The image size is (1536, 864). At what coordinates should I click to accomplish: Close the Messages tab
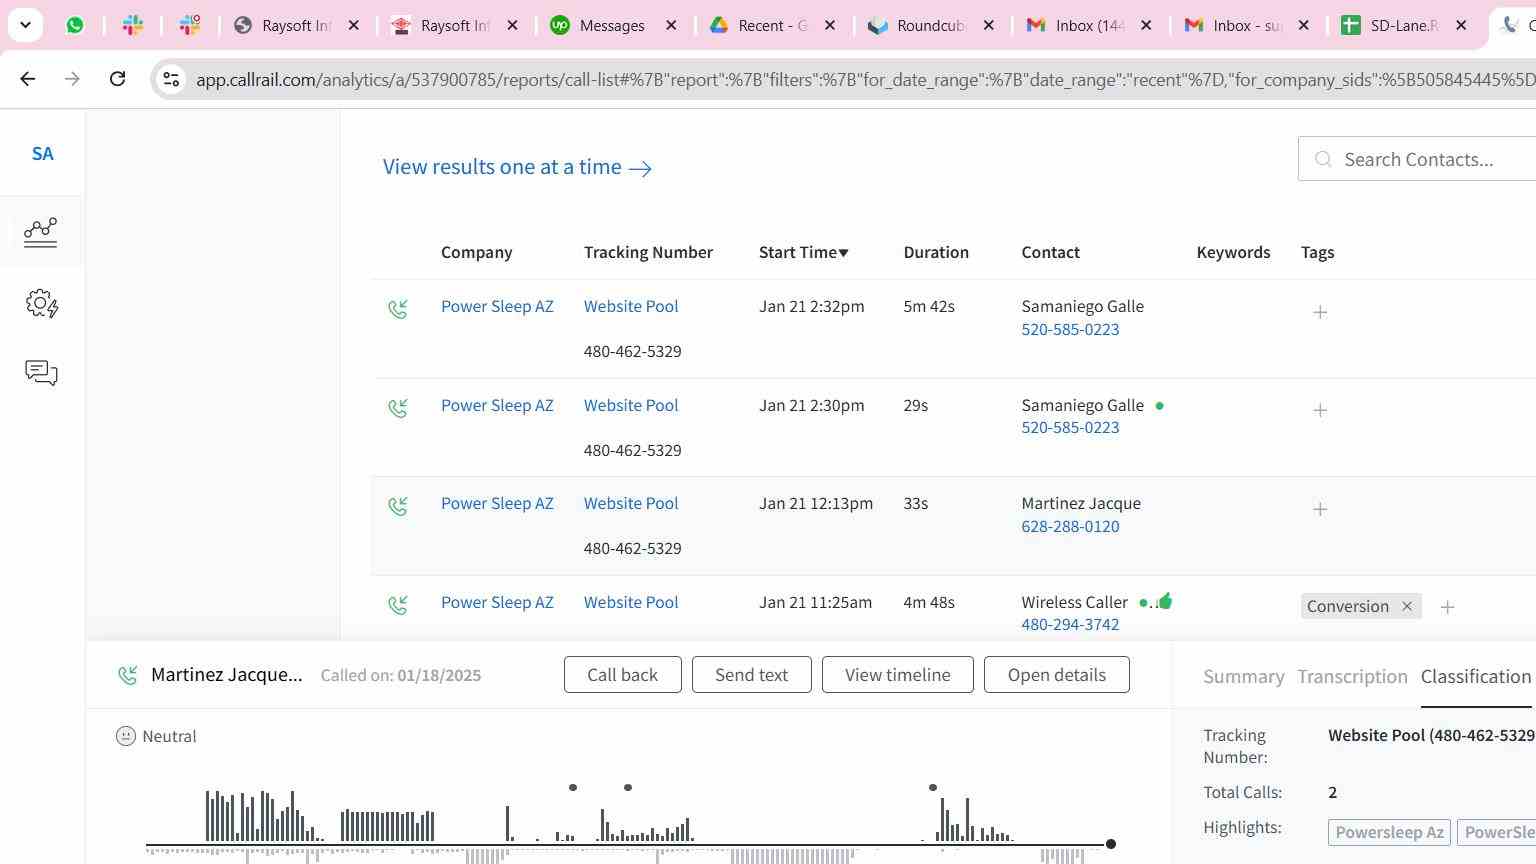pos(672,25)
